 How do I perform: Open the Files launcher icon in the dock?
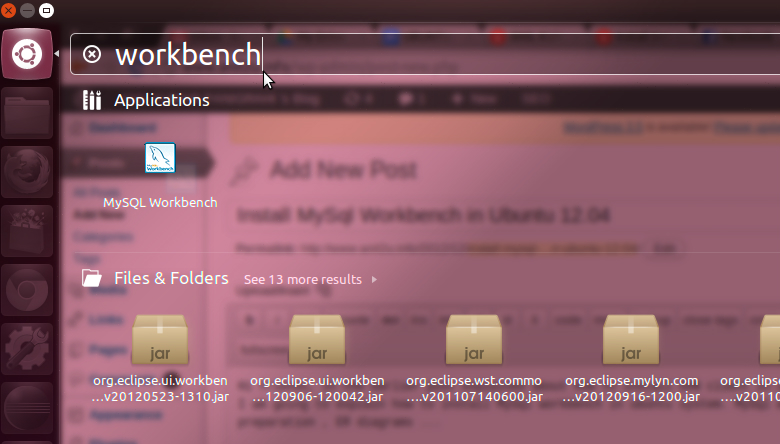pyautogui.click(x=27, y=113)
